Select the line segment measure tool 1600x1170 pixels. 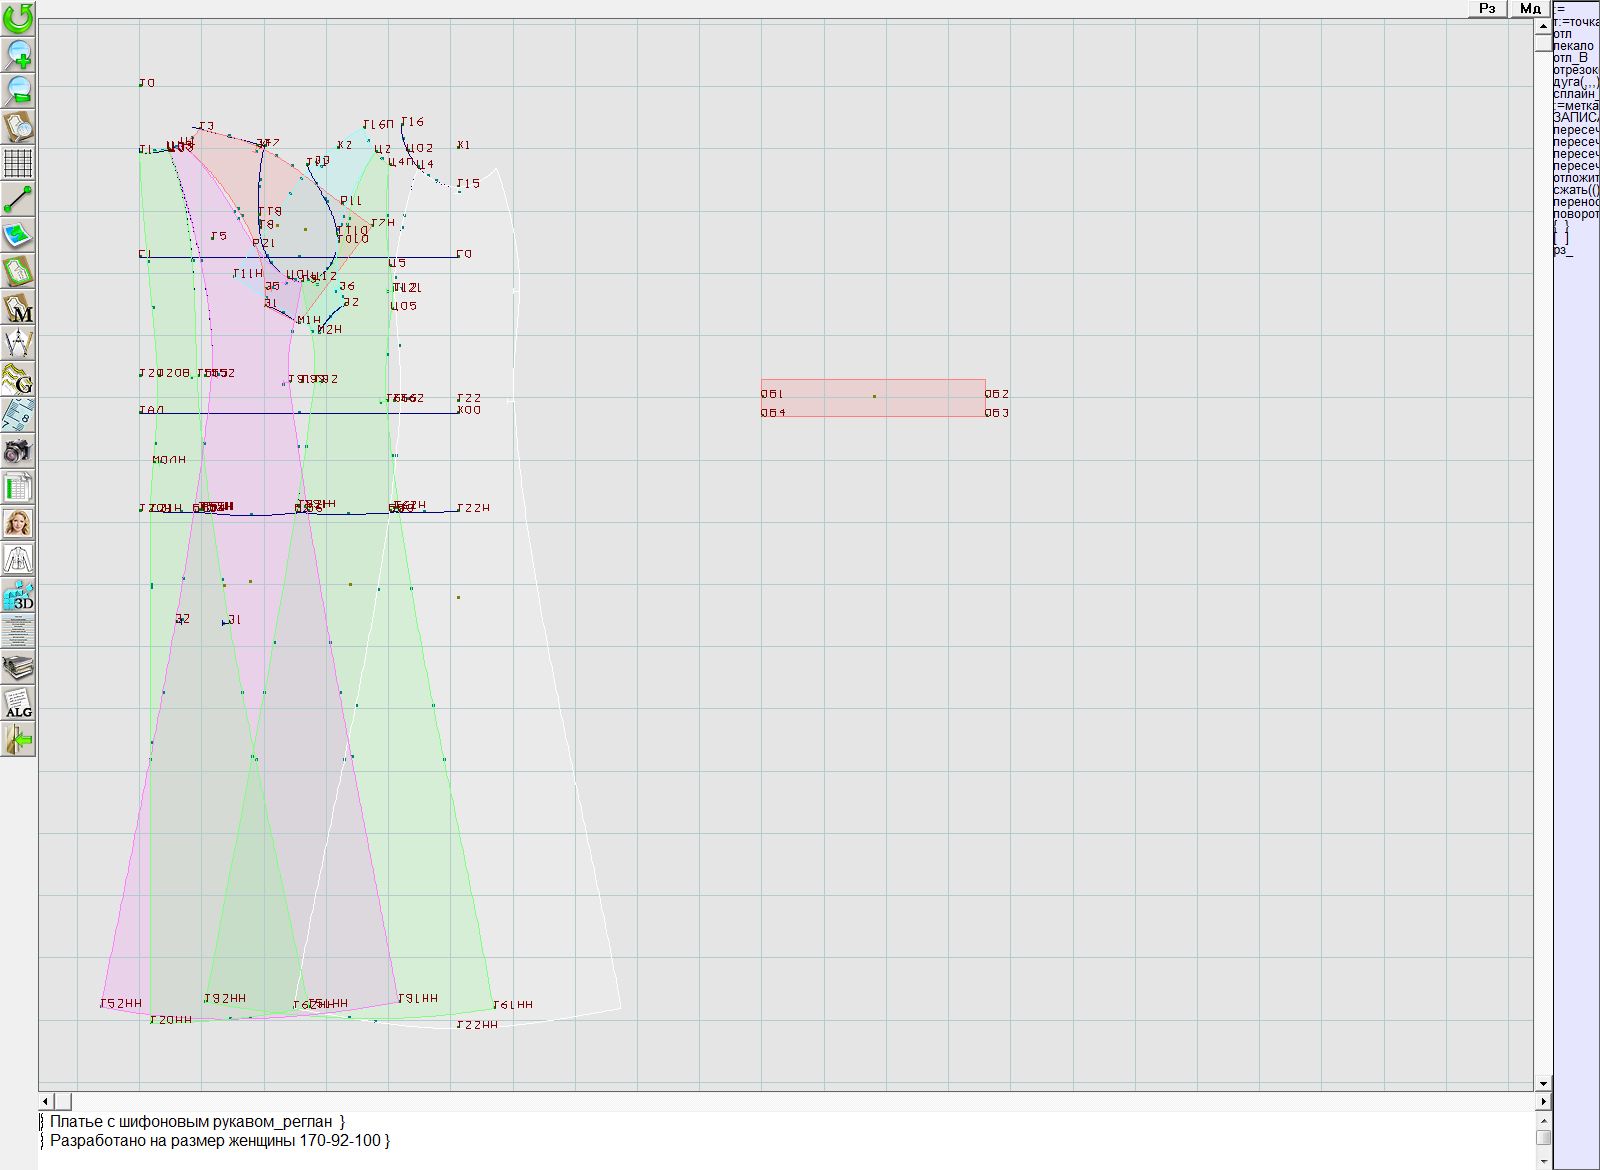click(x=18, y=199)
